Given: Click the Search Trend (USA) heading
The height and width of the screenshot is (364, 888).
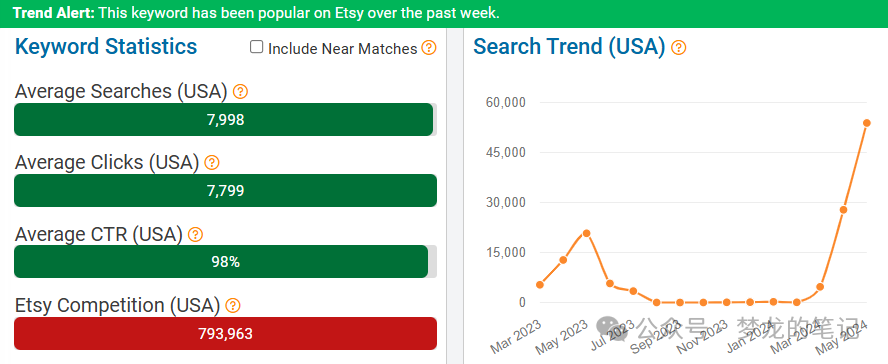Looking at the screenshot, I should [x=569, y=46].
